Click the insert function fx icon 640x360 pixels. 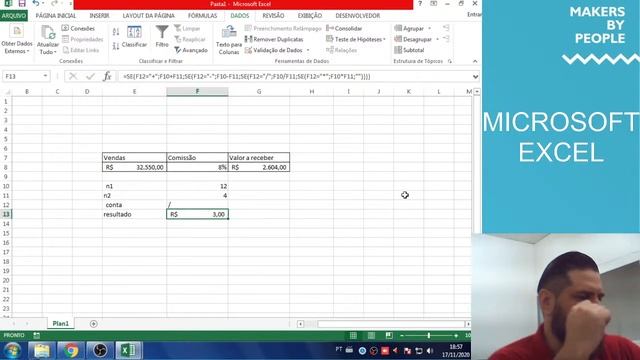[x=107, y=76]
